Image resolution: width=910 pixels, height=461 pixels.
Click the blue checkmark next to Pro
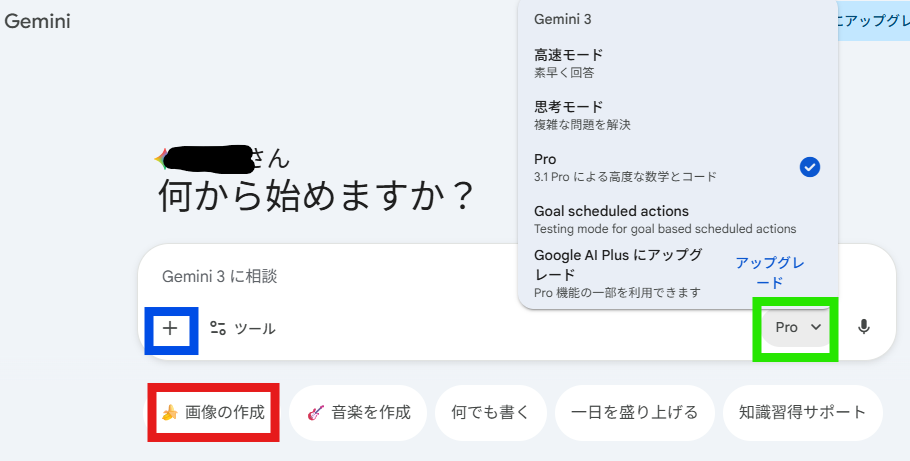pos(810,167)
